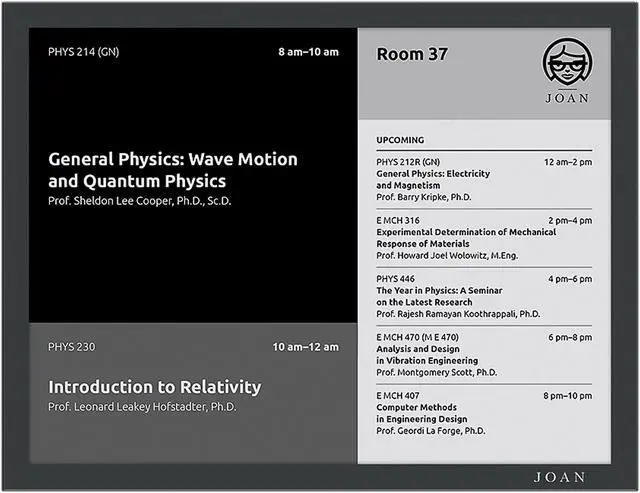
Task: Select the E MCH 316 course code
Action: click(398, 219)
